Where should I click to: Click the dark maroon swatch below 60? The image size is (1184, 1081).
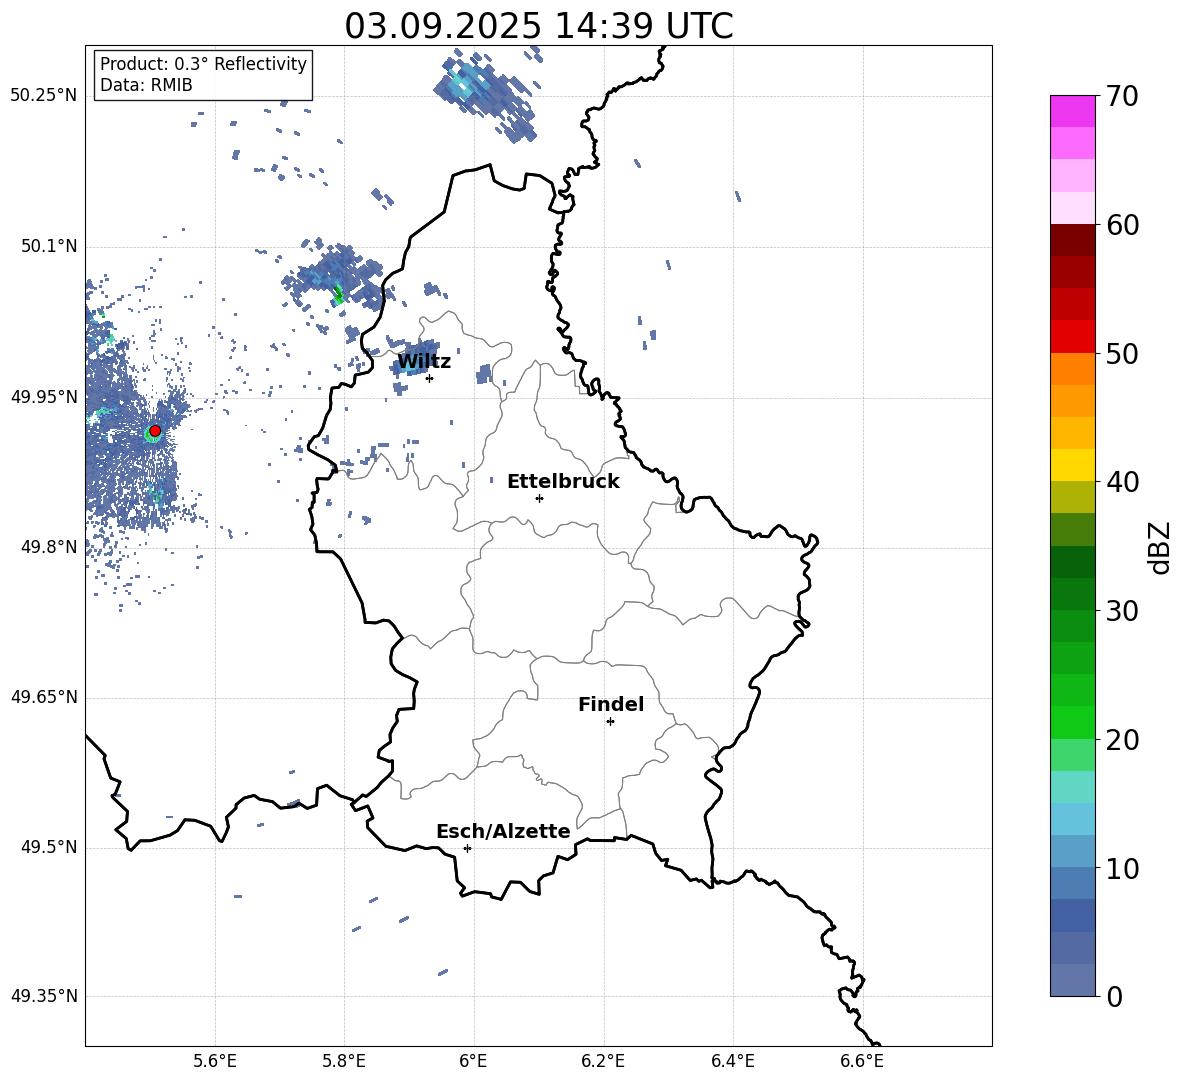1073,240
